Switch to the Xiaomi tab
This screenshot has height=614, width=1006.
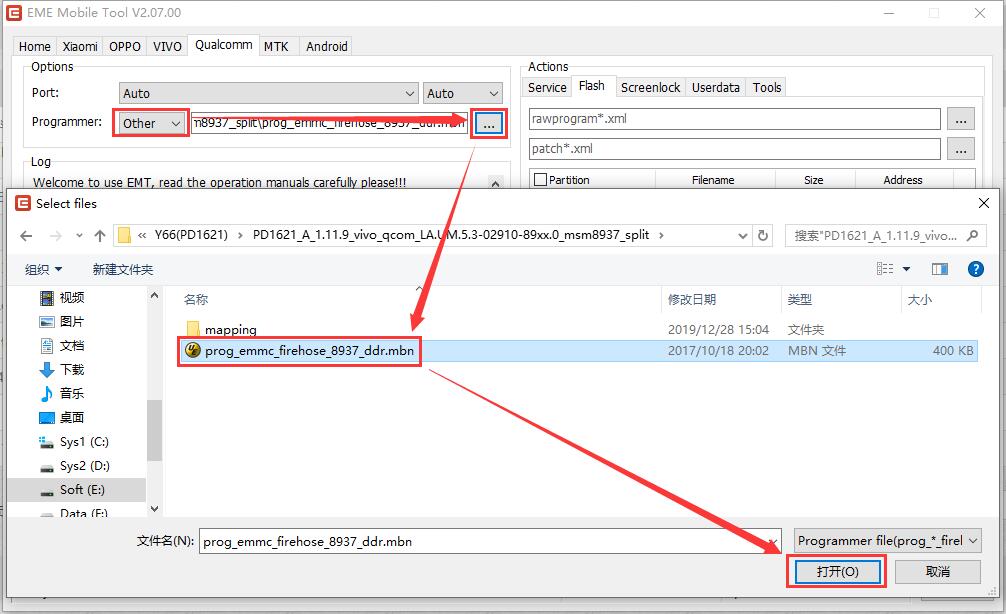point(80,46)
